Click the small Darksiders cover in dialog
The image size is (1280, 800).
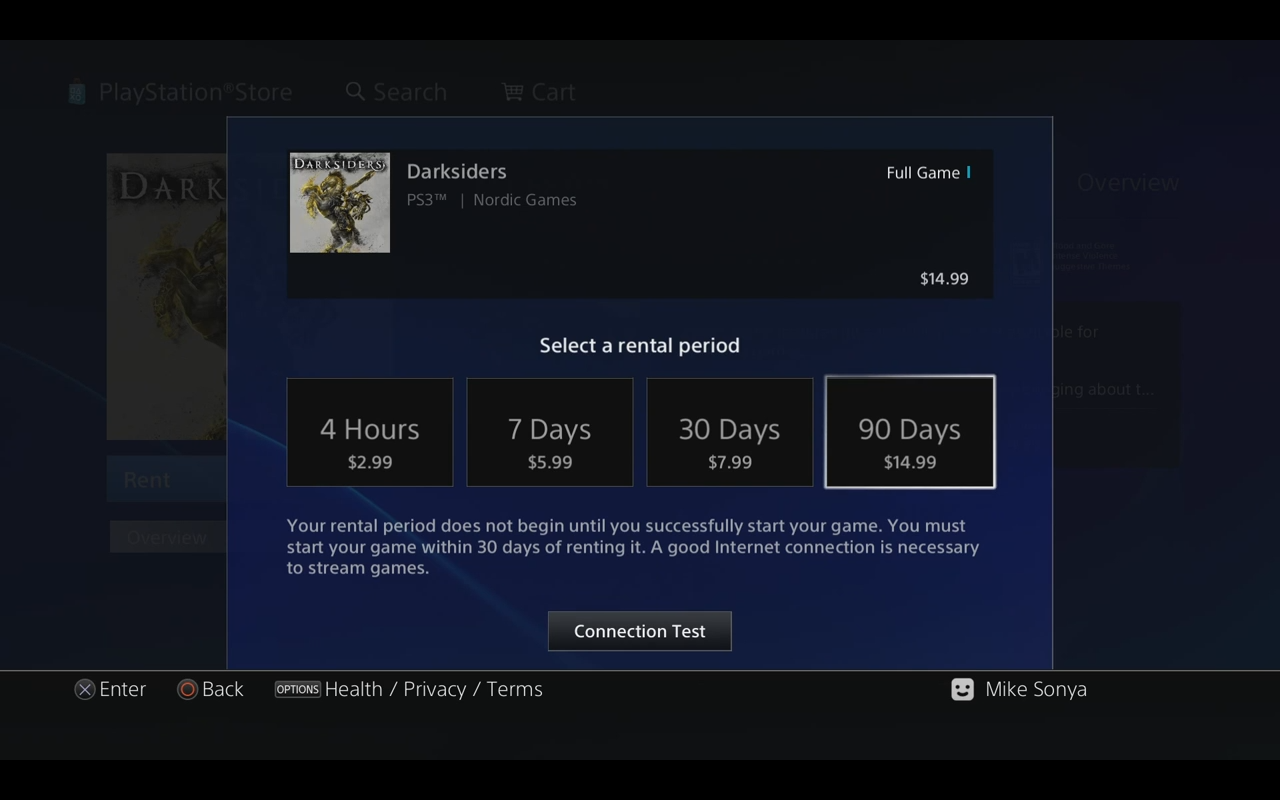(x=340, y=203)
